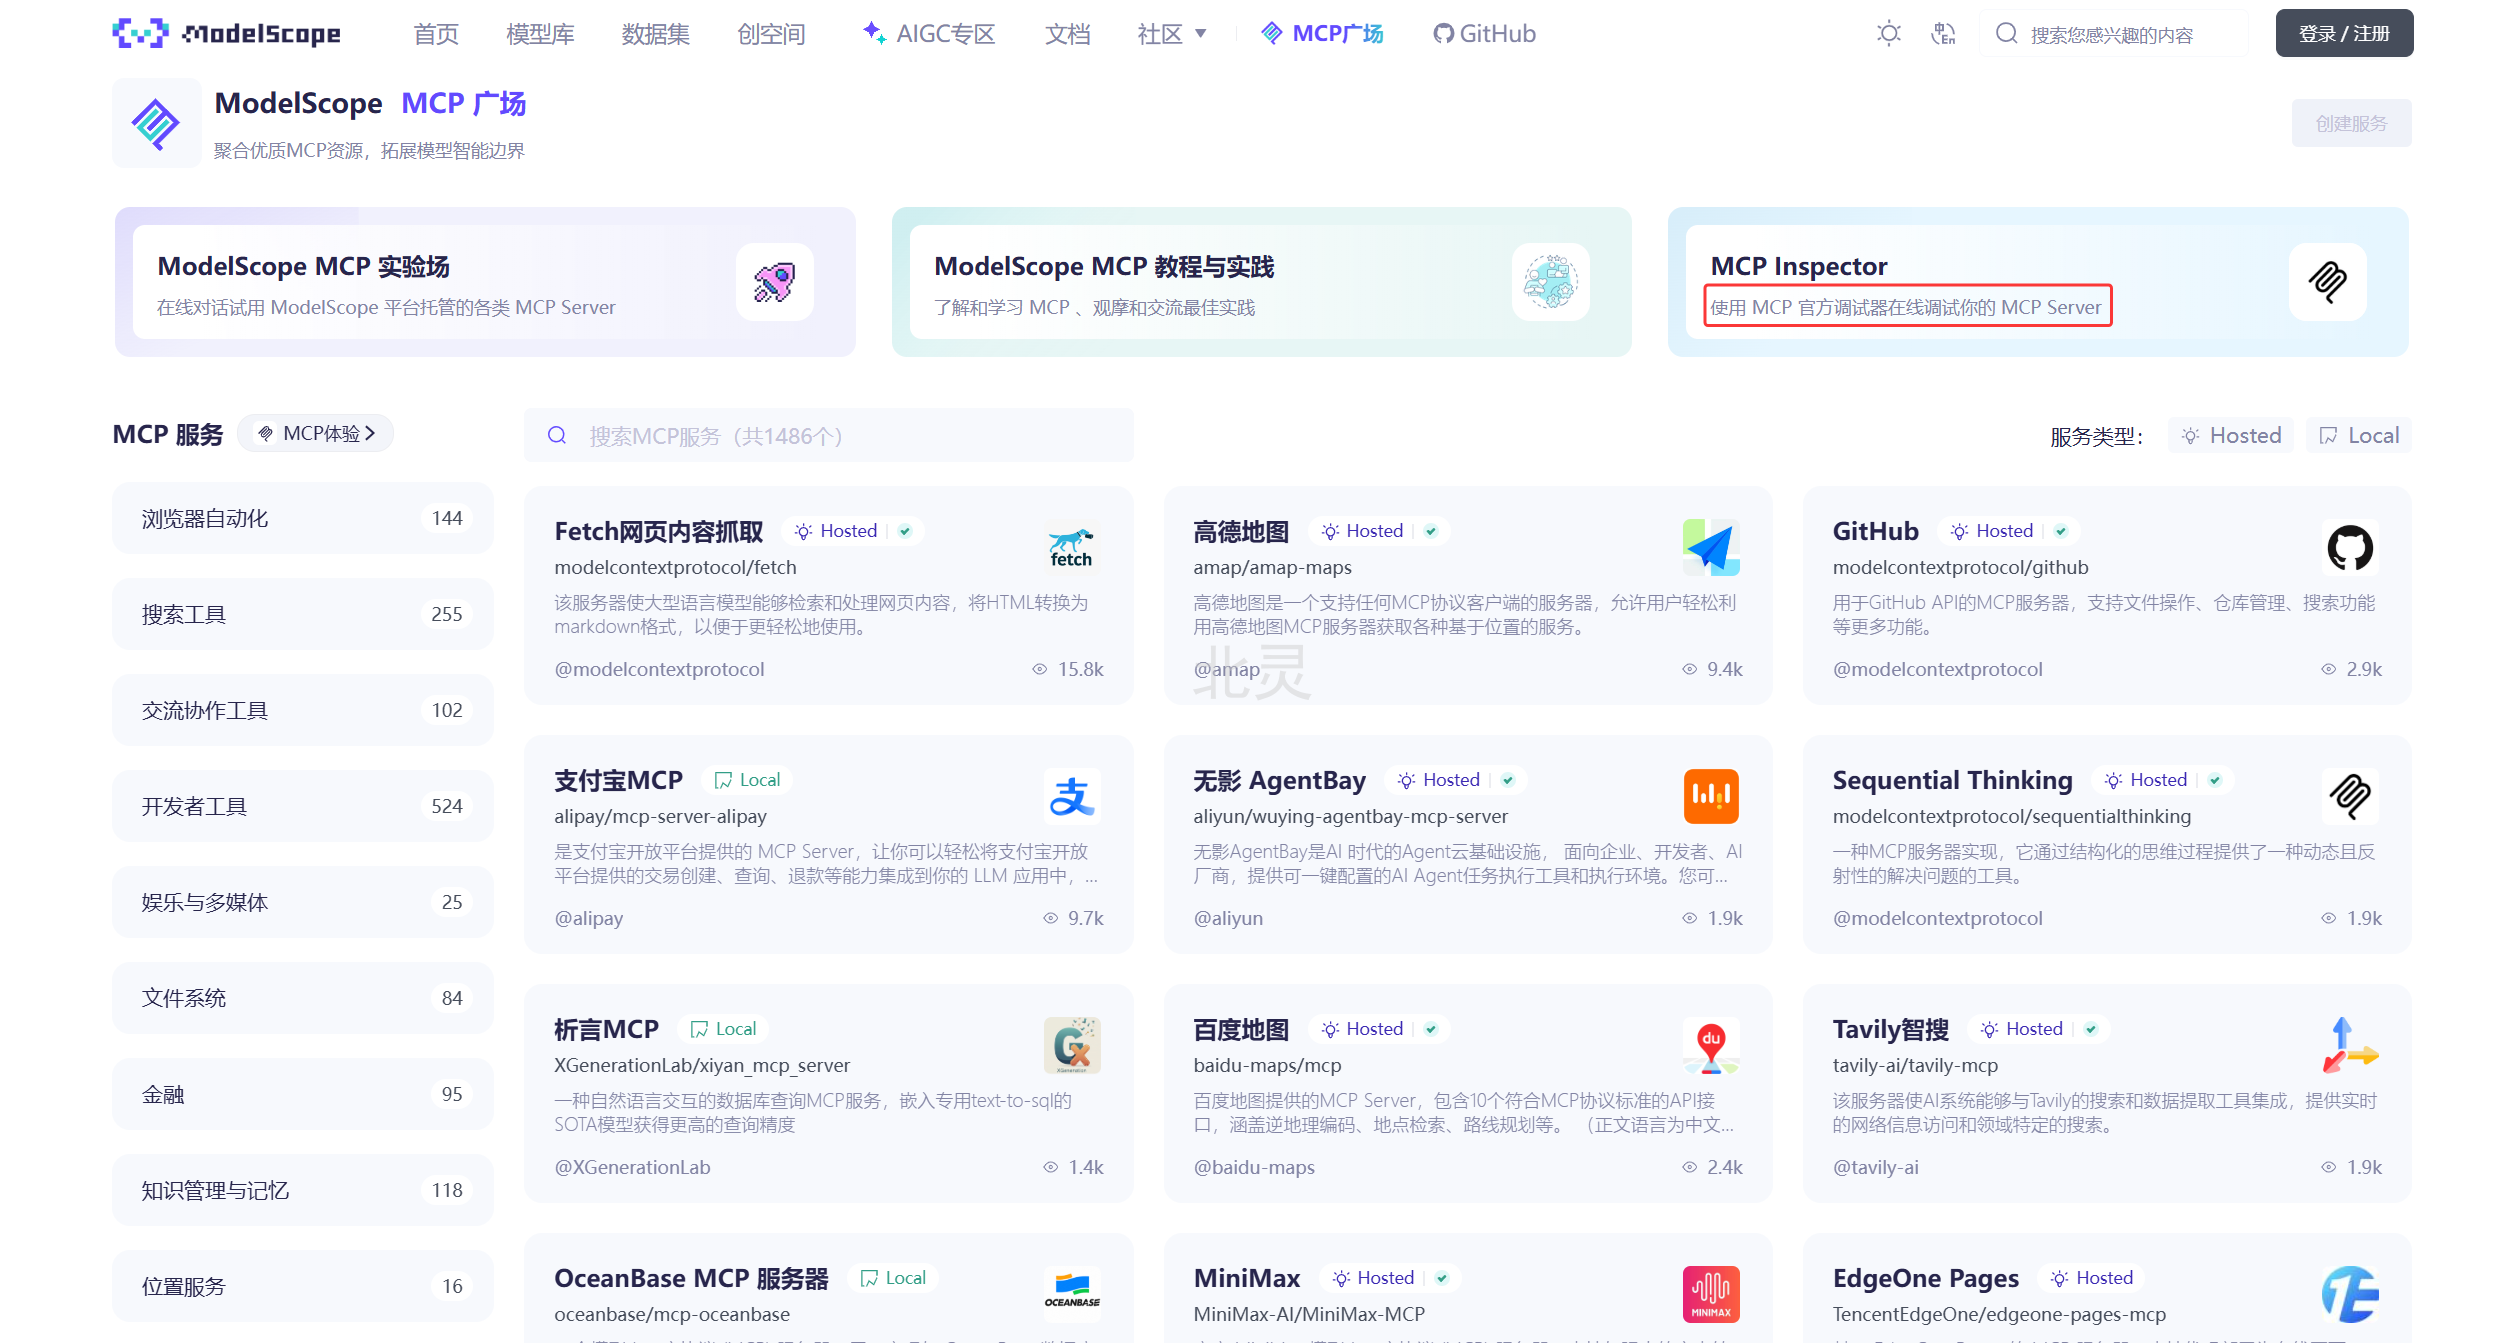Screen dimensions: 2503x1343
Task: Toggle the light/dark theme sun icon
Action: click(1888, 34)
